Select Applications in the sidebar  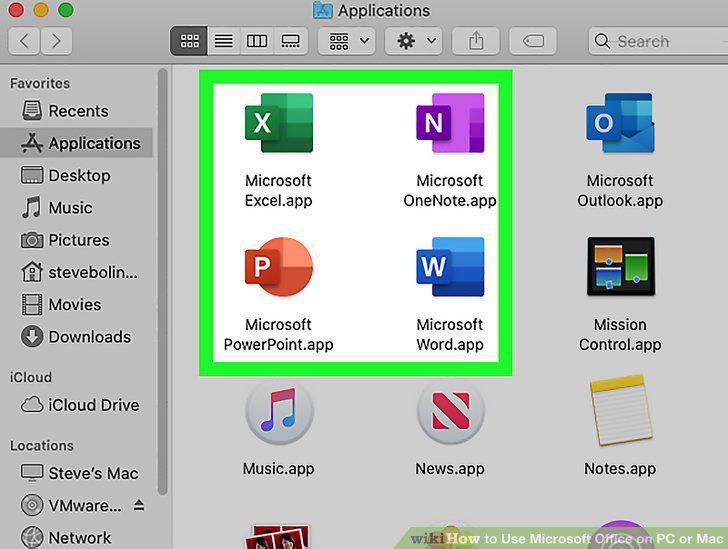[x=77, y=143]
